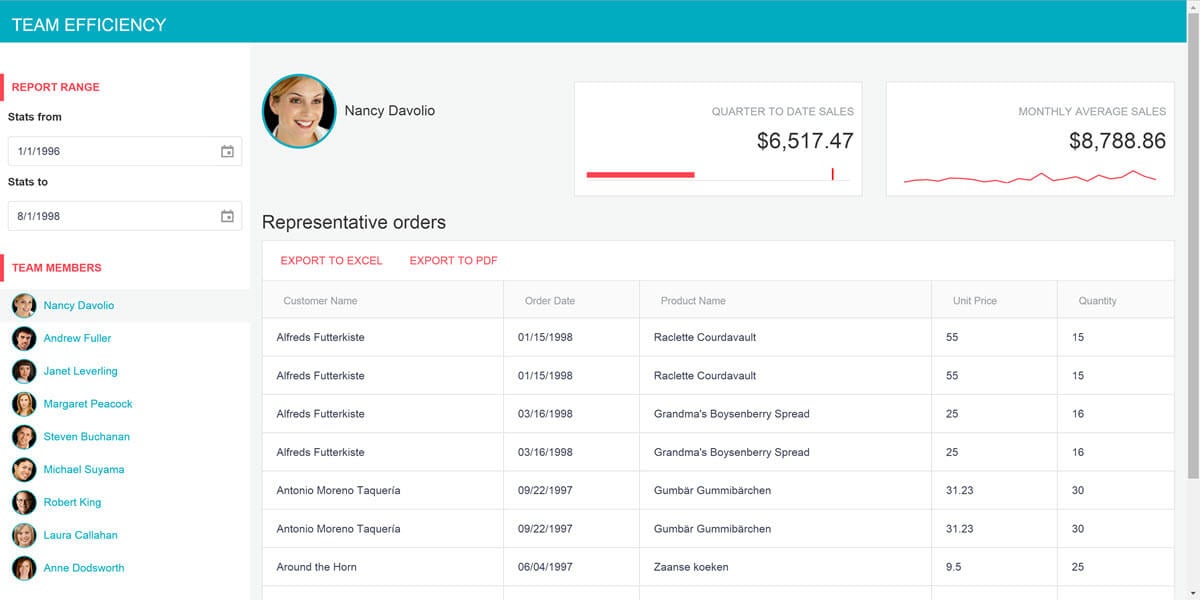Open the Stats to calendar picker
The height and width of the screenshot is (600, 1200).
coord(228,215)
